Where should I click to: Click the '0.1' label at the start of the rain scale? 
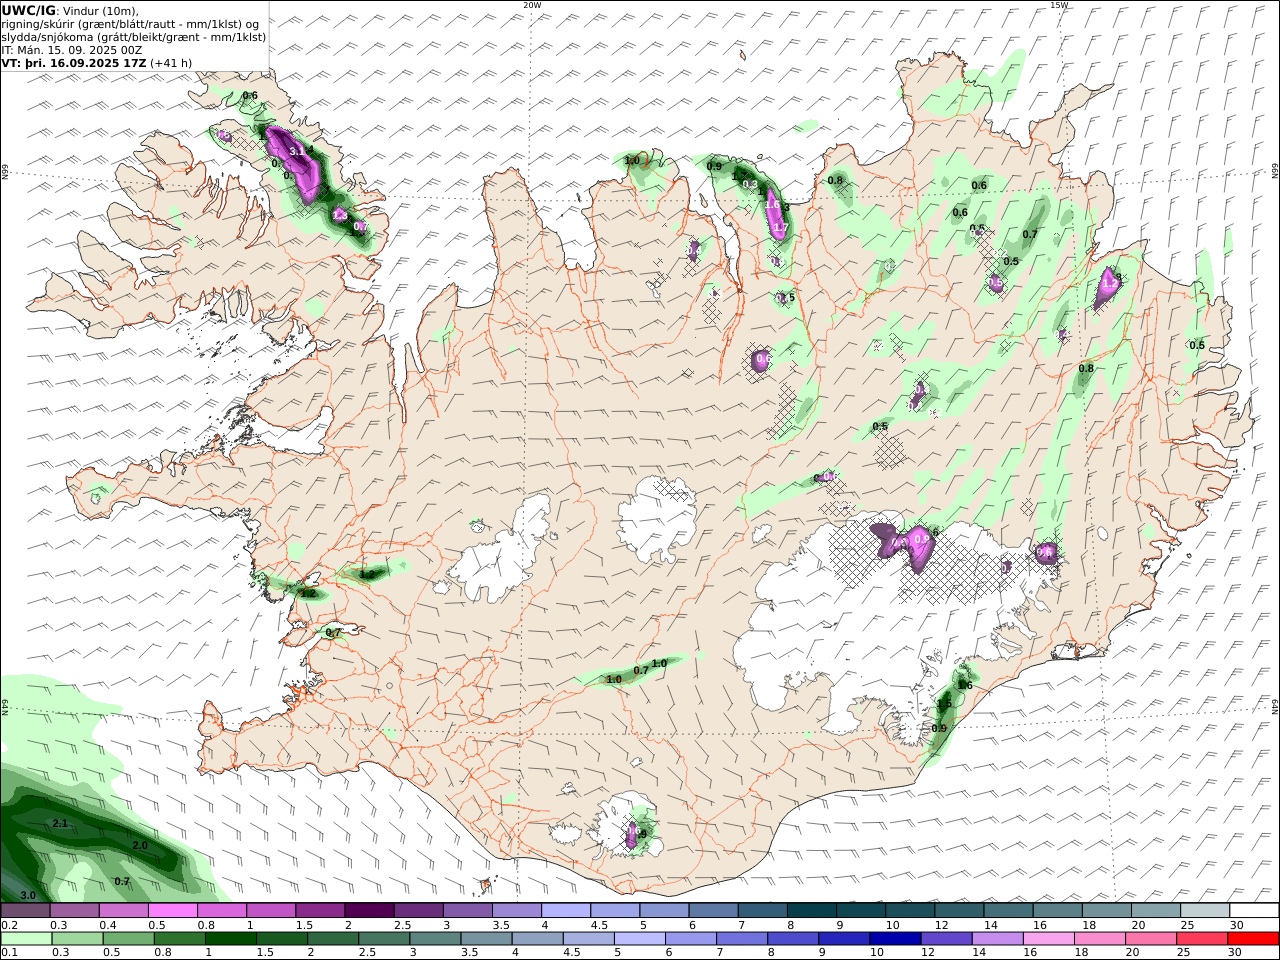click(8, 953)
